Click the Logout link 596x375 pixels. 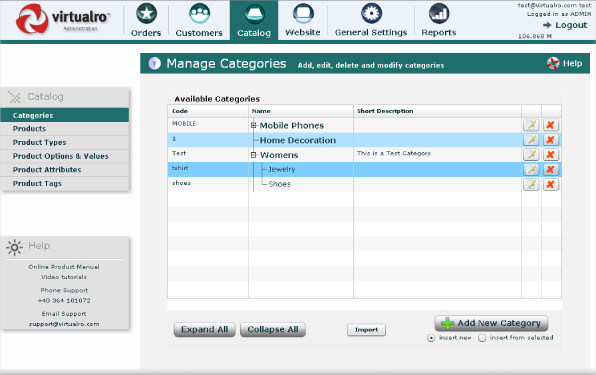point(571,25)
